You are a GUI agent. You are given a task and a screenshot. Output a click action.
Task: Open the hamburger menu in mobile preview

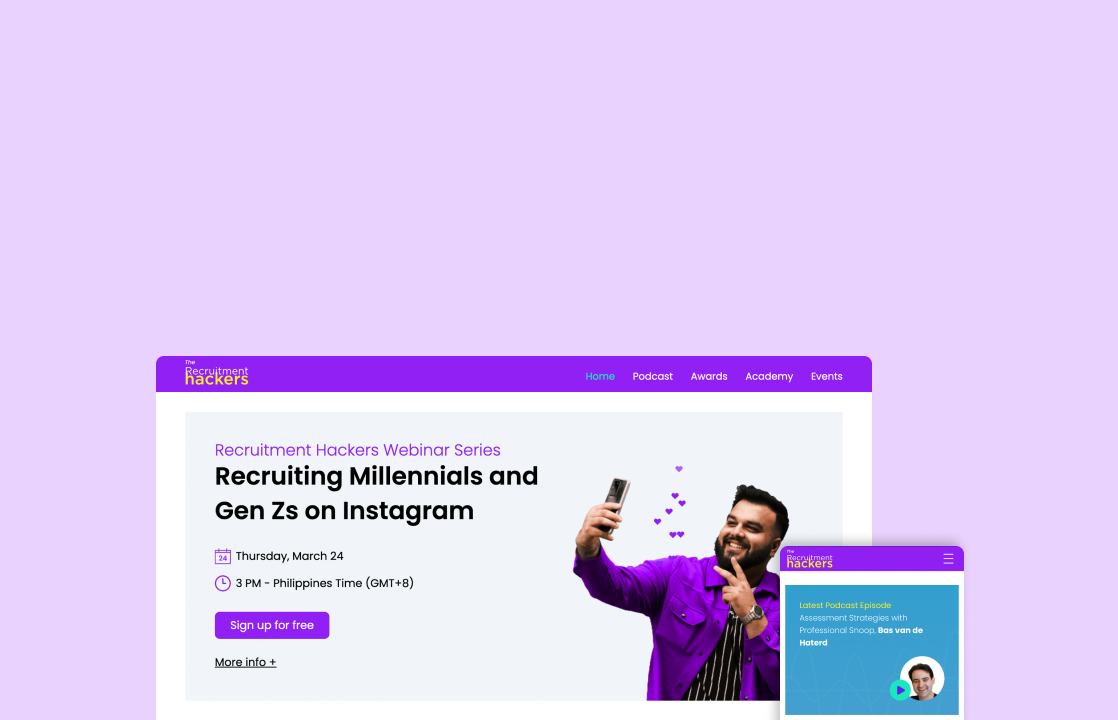(948, 559)
